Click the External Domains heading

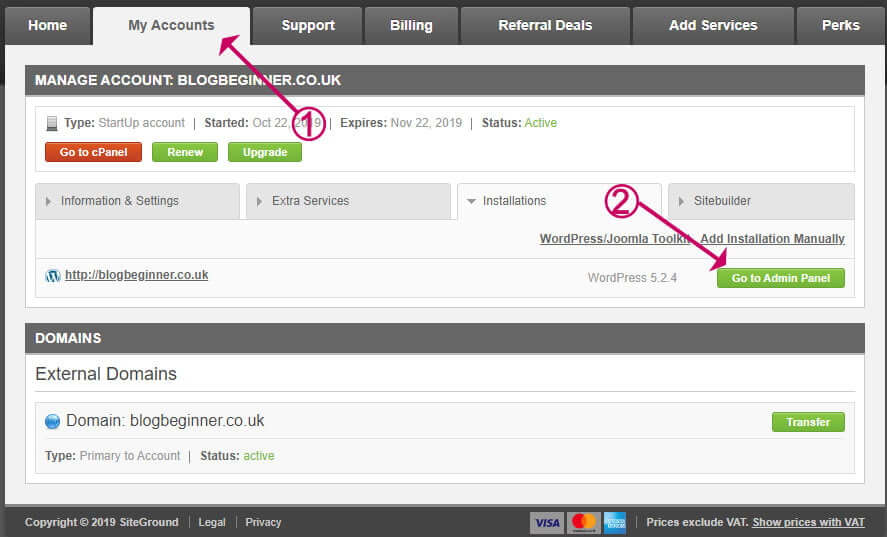106,374
